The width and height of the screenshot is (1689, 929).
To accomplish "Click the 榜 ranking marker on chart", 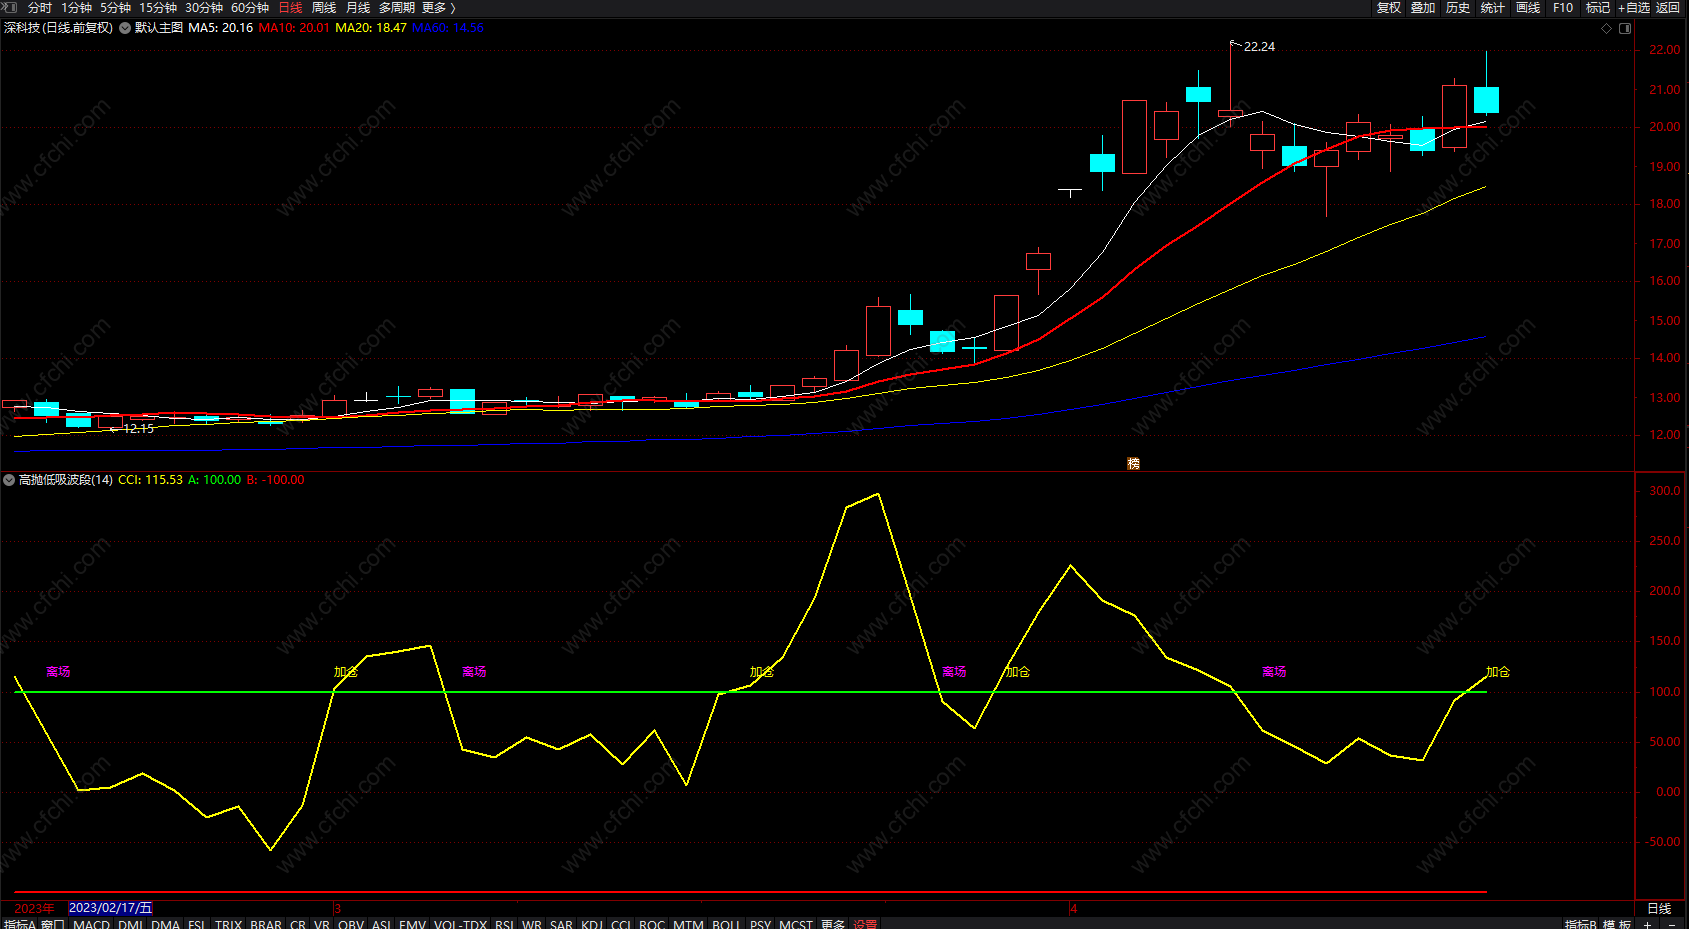I will (1133, 463).
